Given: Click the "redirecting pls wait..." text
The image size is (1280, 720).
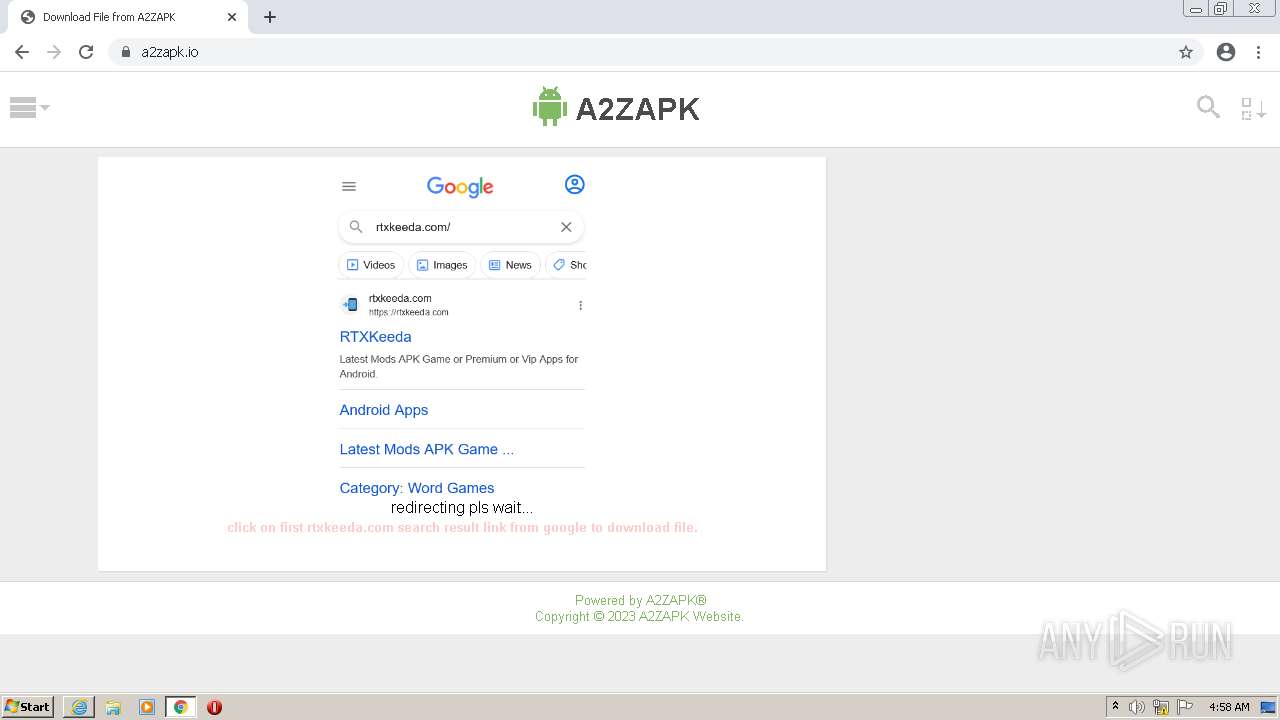Looking at the screenshot, I should [x=462, y=508].
